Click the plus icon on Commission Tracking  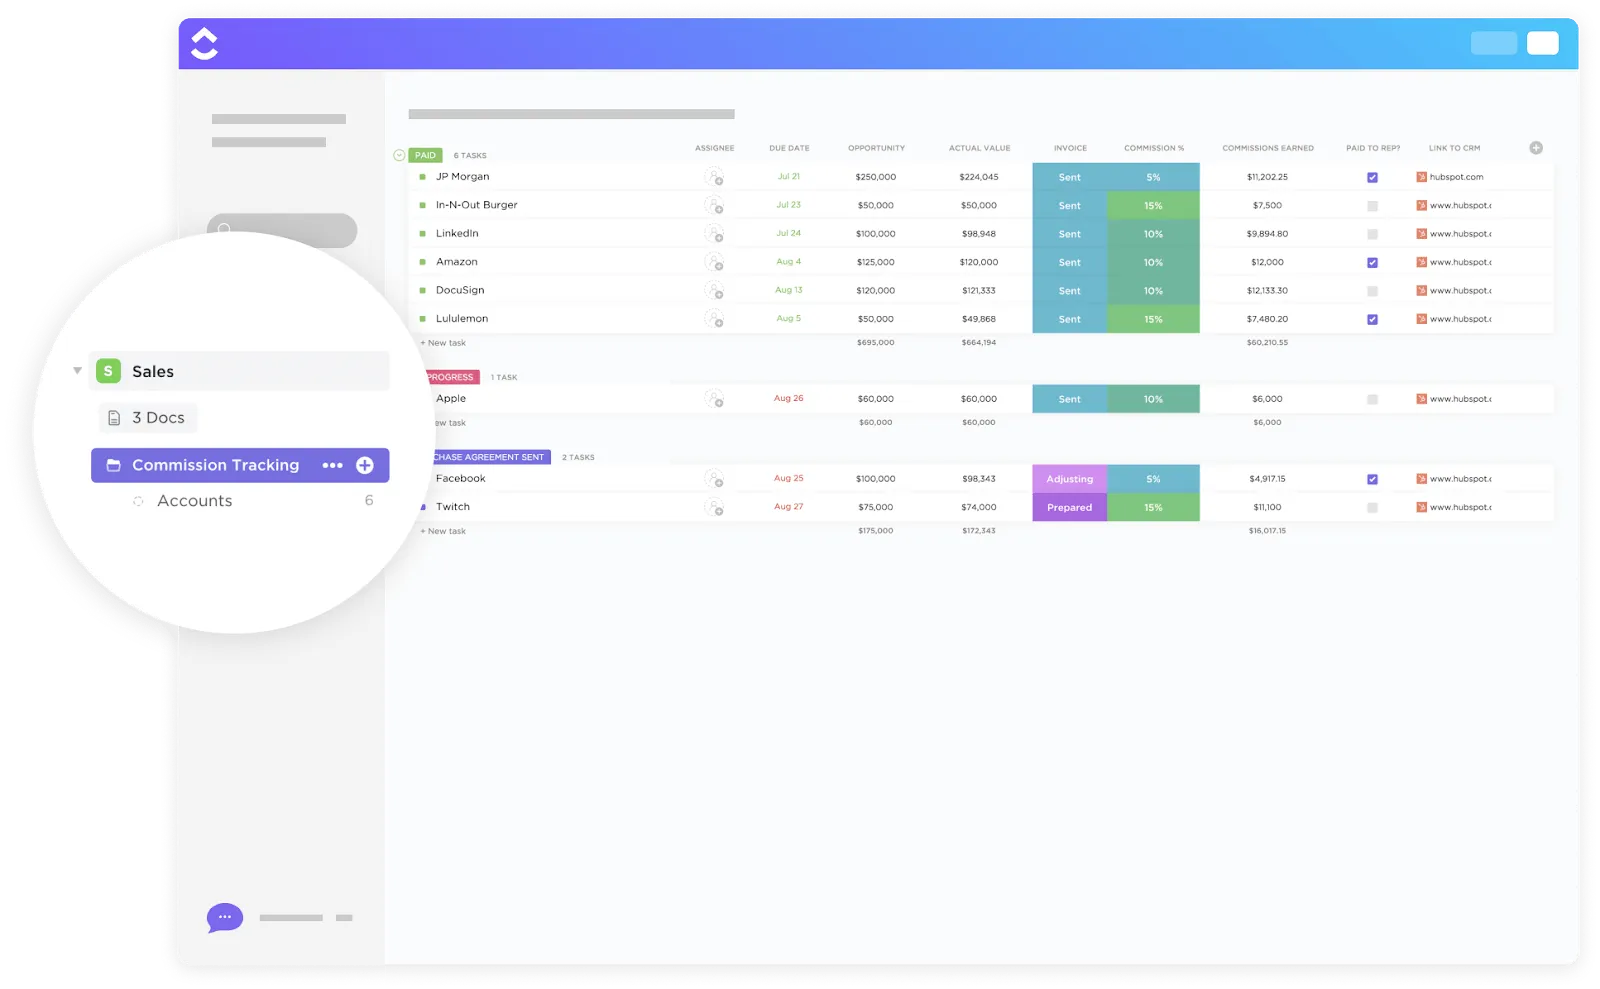[365, 465]
